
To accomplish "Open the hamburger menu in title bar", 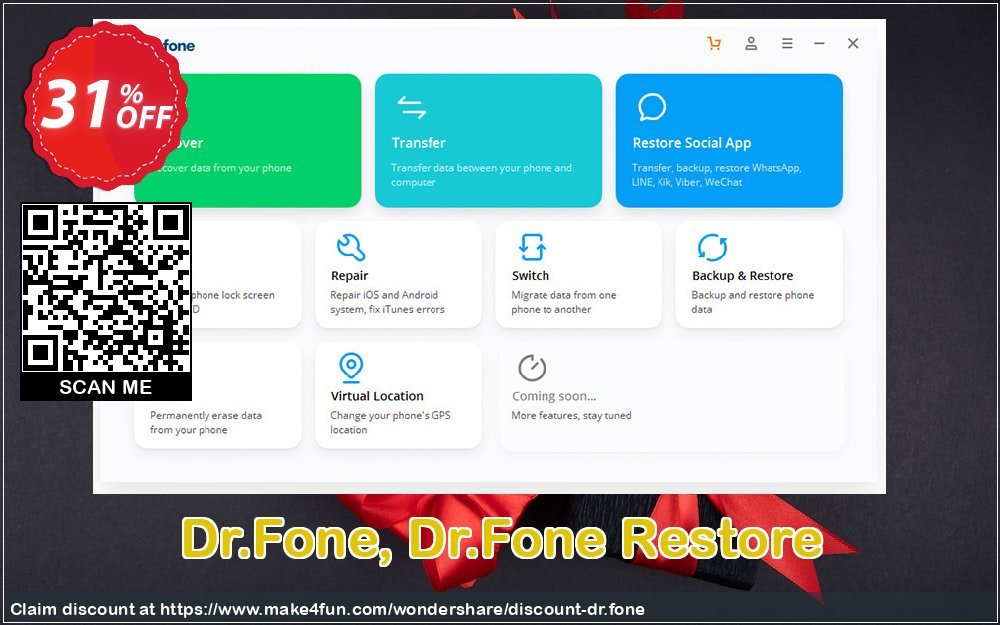I will [x=787, y=44].
